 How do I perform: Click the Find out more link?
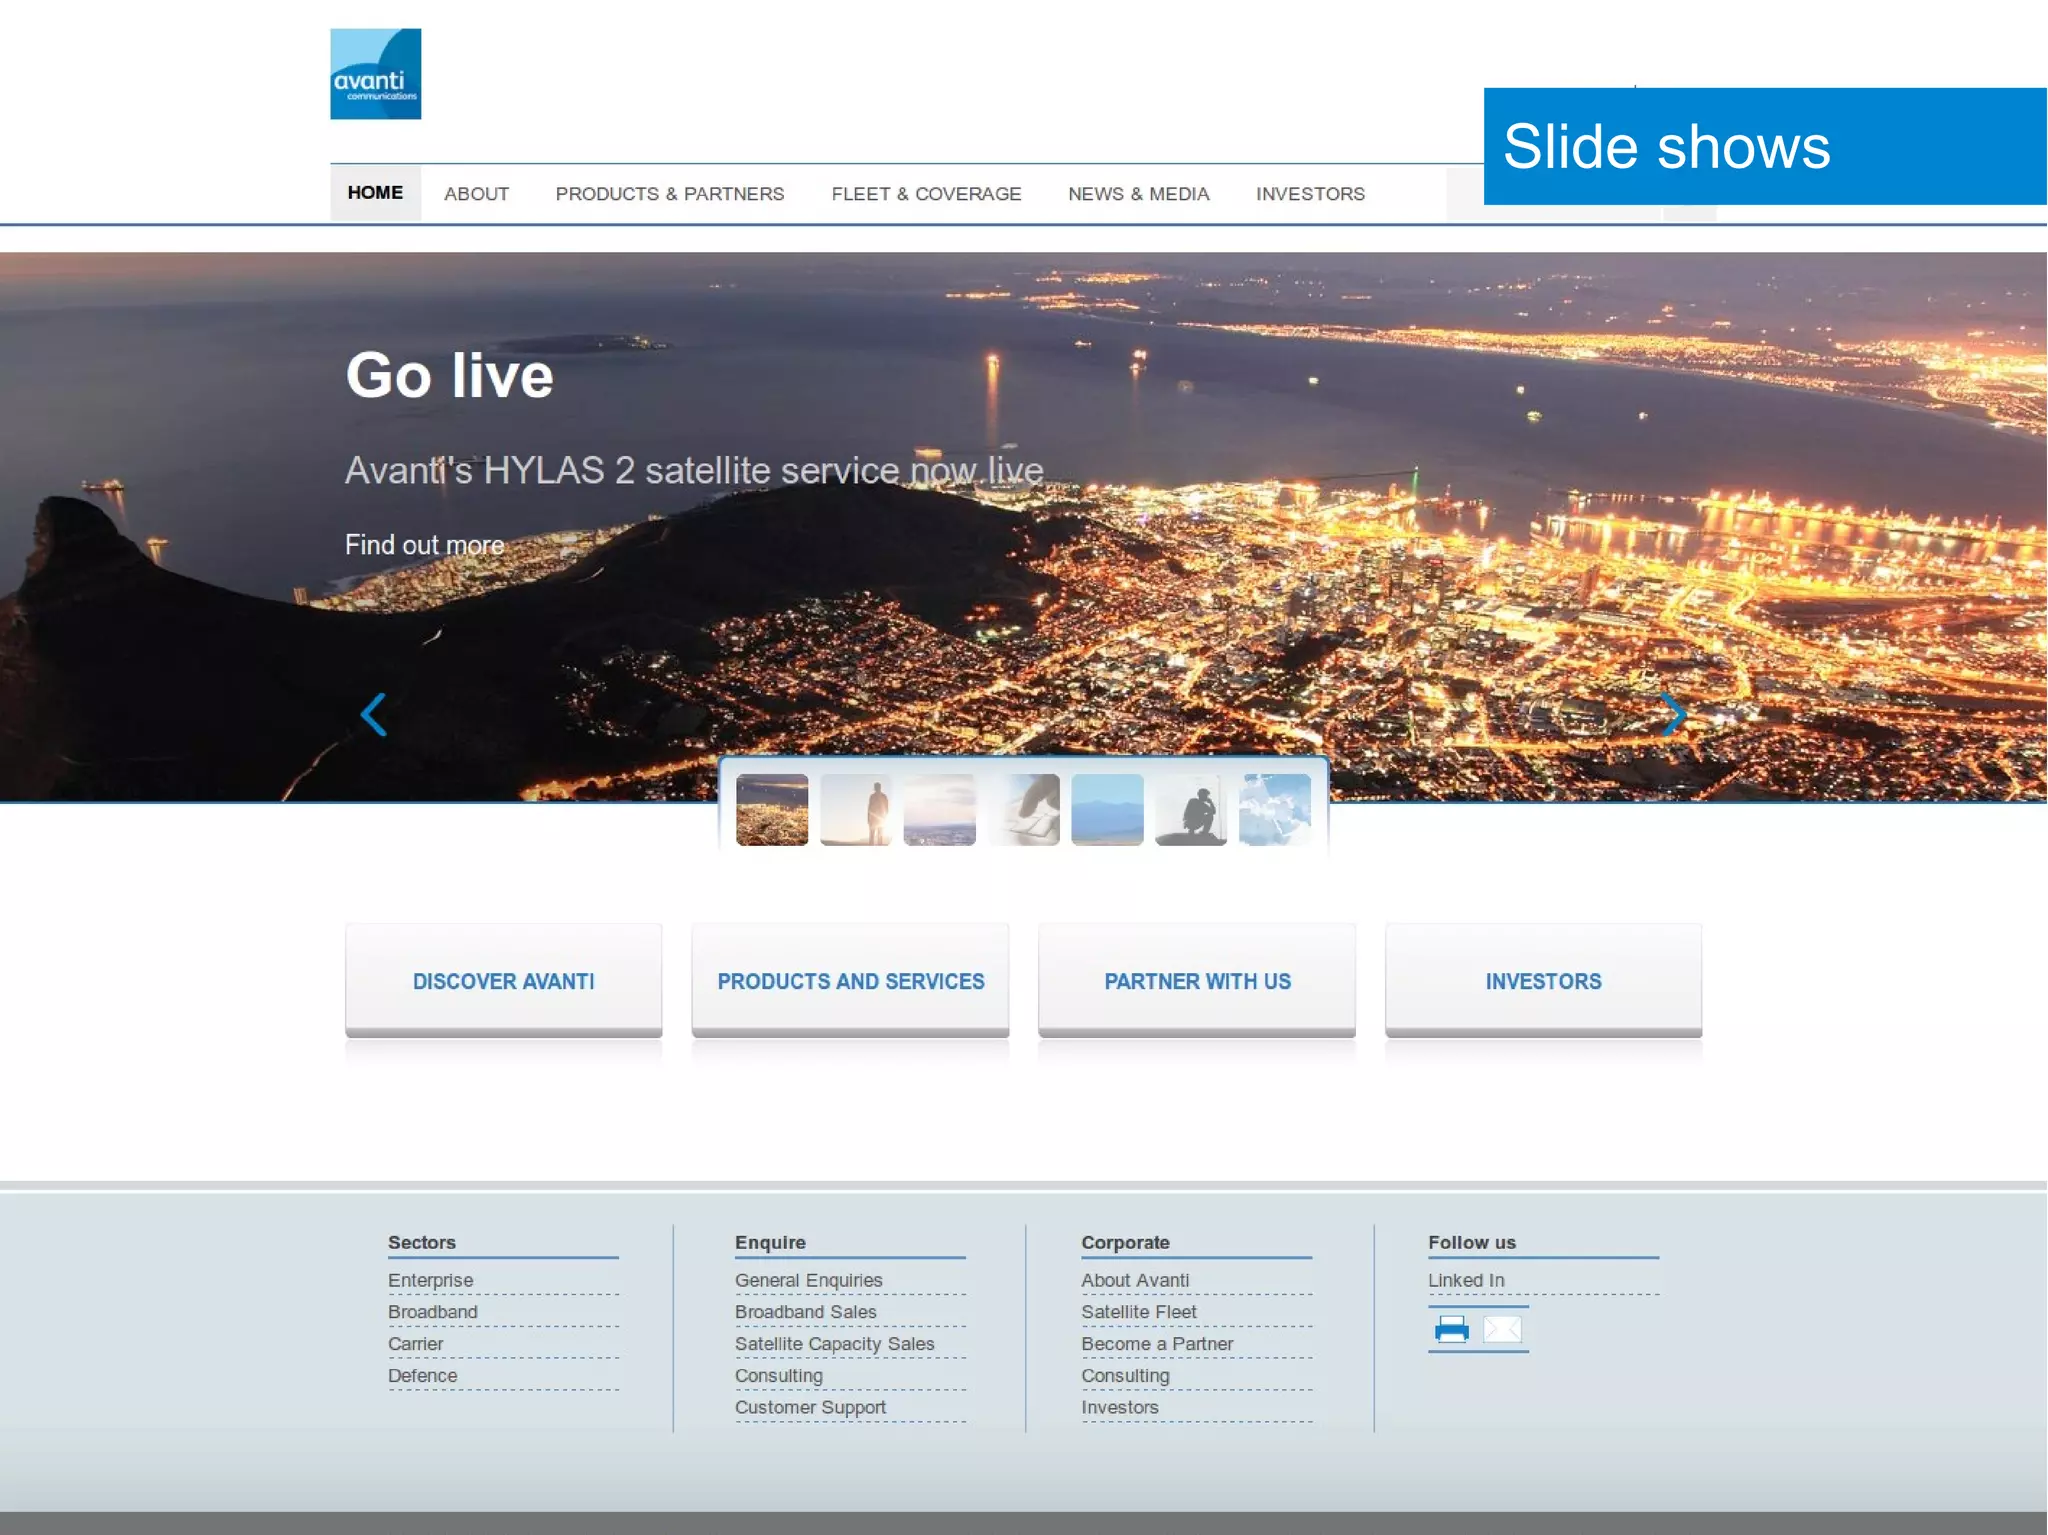pos(424,545)
